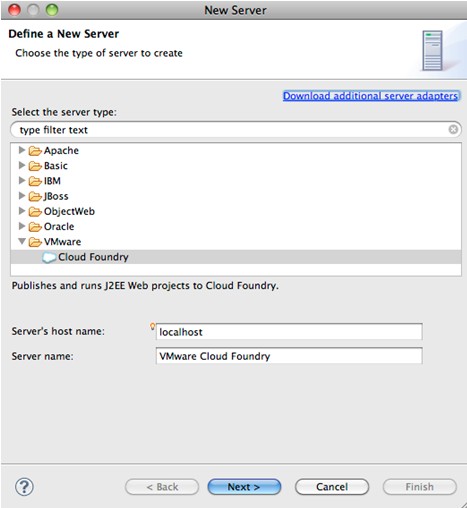Click the disabled Finish button

click(420, 487)
